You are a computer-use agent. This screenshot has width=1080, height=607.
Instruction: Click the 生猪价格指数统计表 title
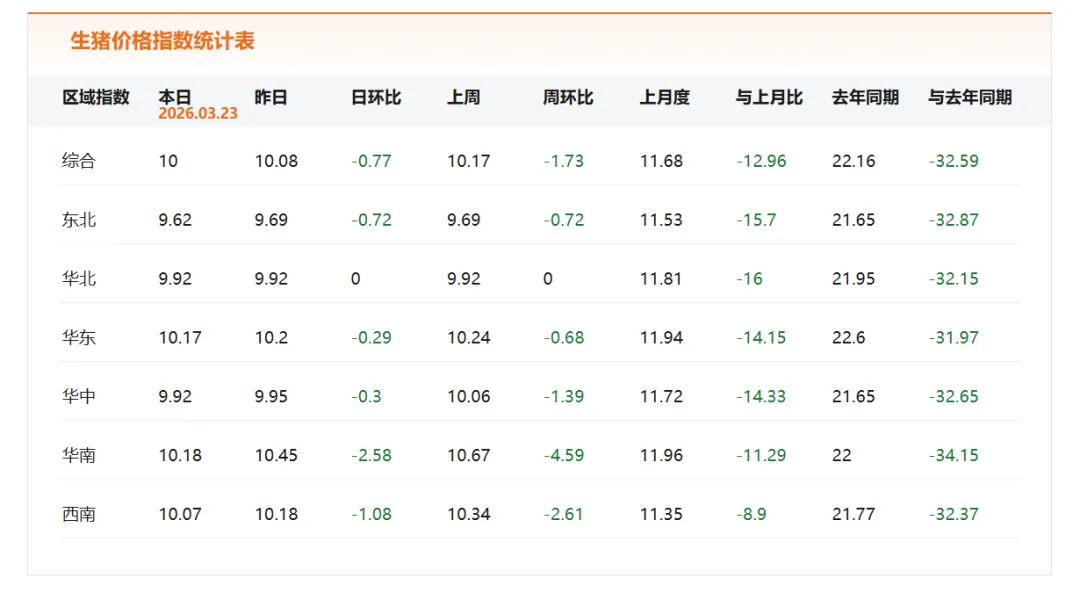click(x=163, y=41)
